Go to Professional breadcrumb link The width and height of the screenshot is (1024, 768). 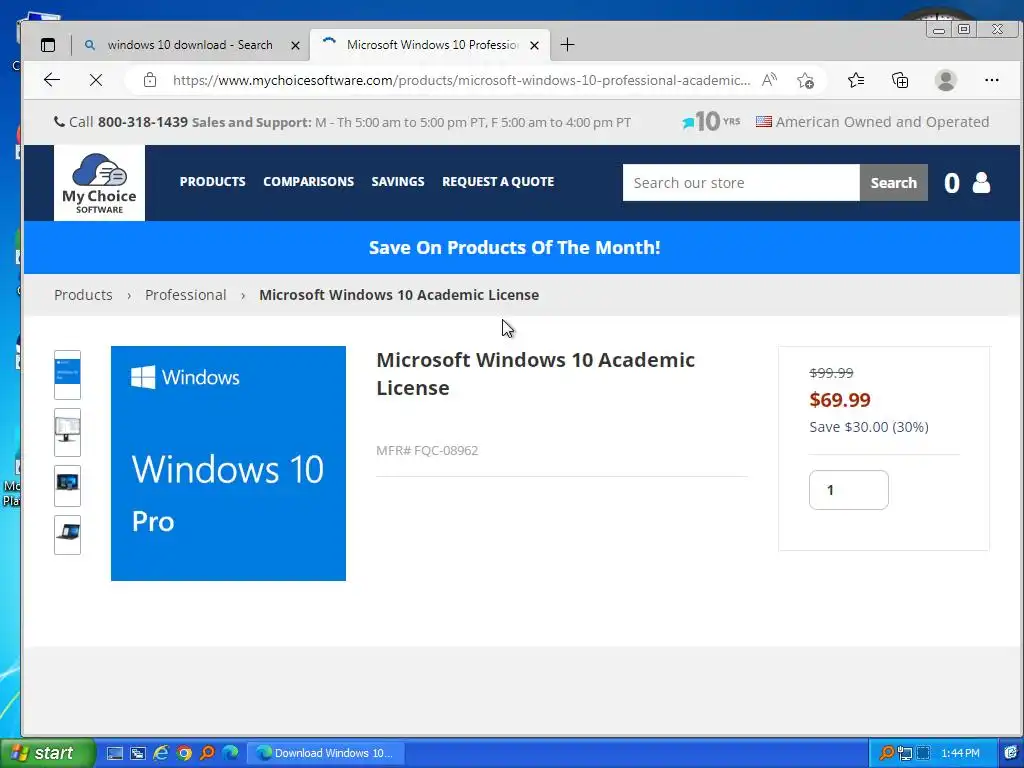tap(185, 295)
